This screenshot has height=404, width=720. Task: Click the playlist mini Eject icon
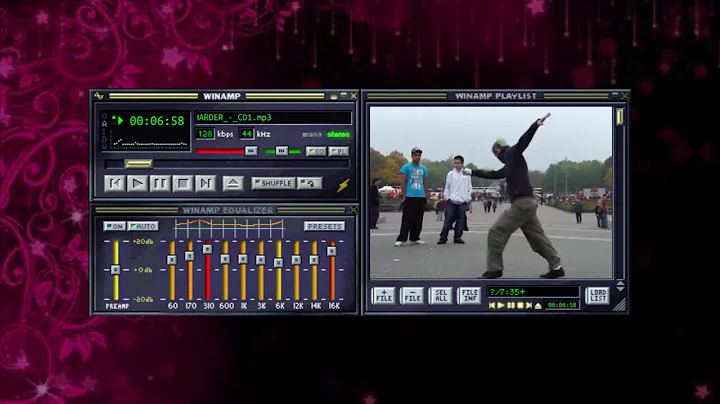pos(538,305)
